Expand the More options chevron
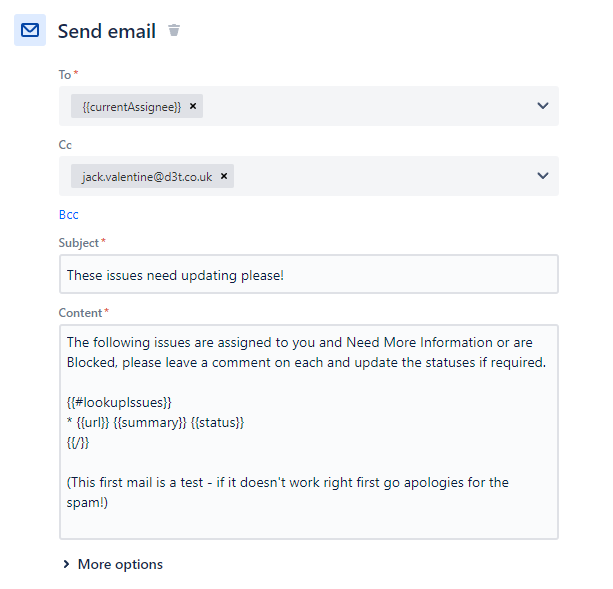This screenshot has height=589, width=613. tap(66, 564)
